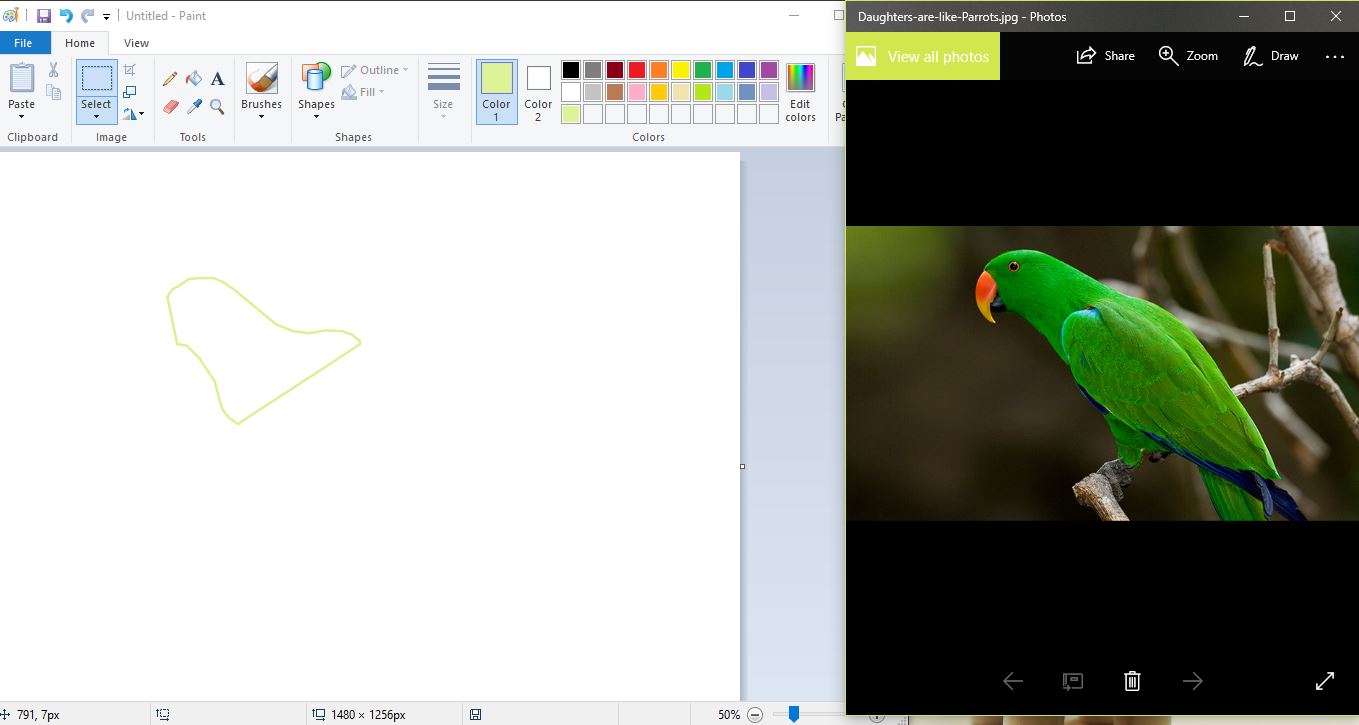
Task: Click the Zoom button in Photos
Action: (1188, 56)
